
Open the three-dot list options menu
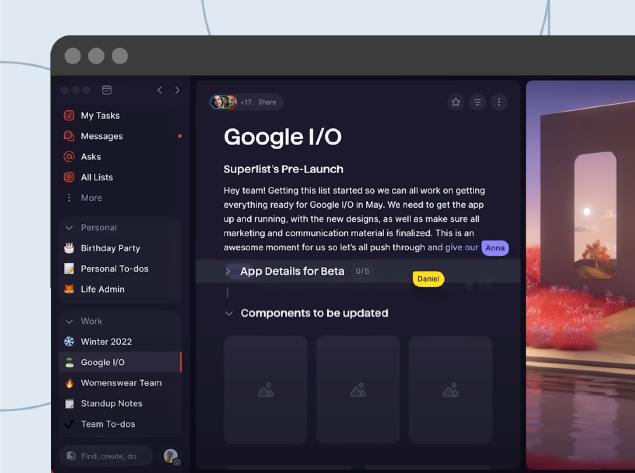point(499,102)
